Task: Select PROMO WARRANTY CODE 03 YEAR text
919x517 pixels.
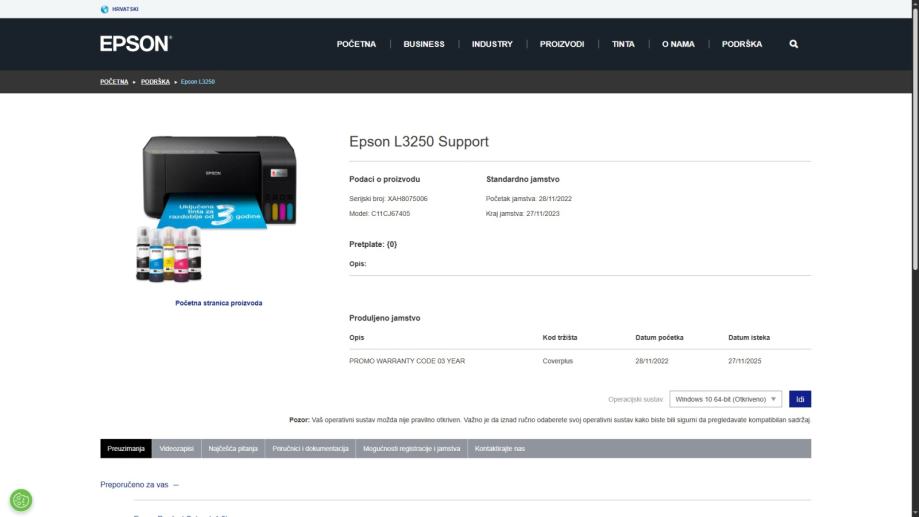Action: click(407, 361)
